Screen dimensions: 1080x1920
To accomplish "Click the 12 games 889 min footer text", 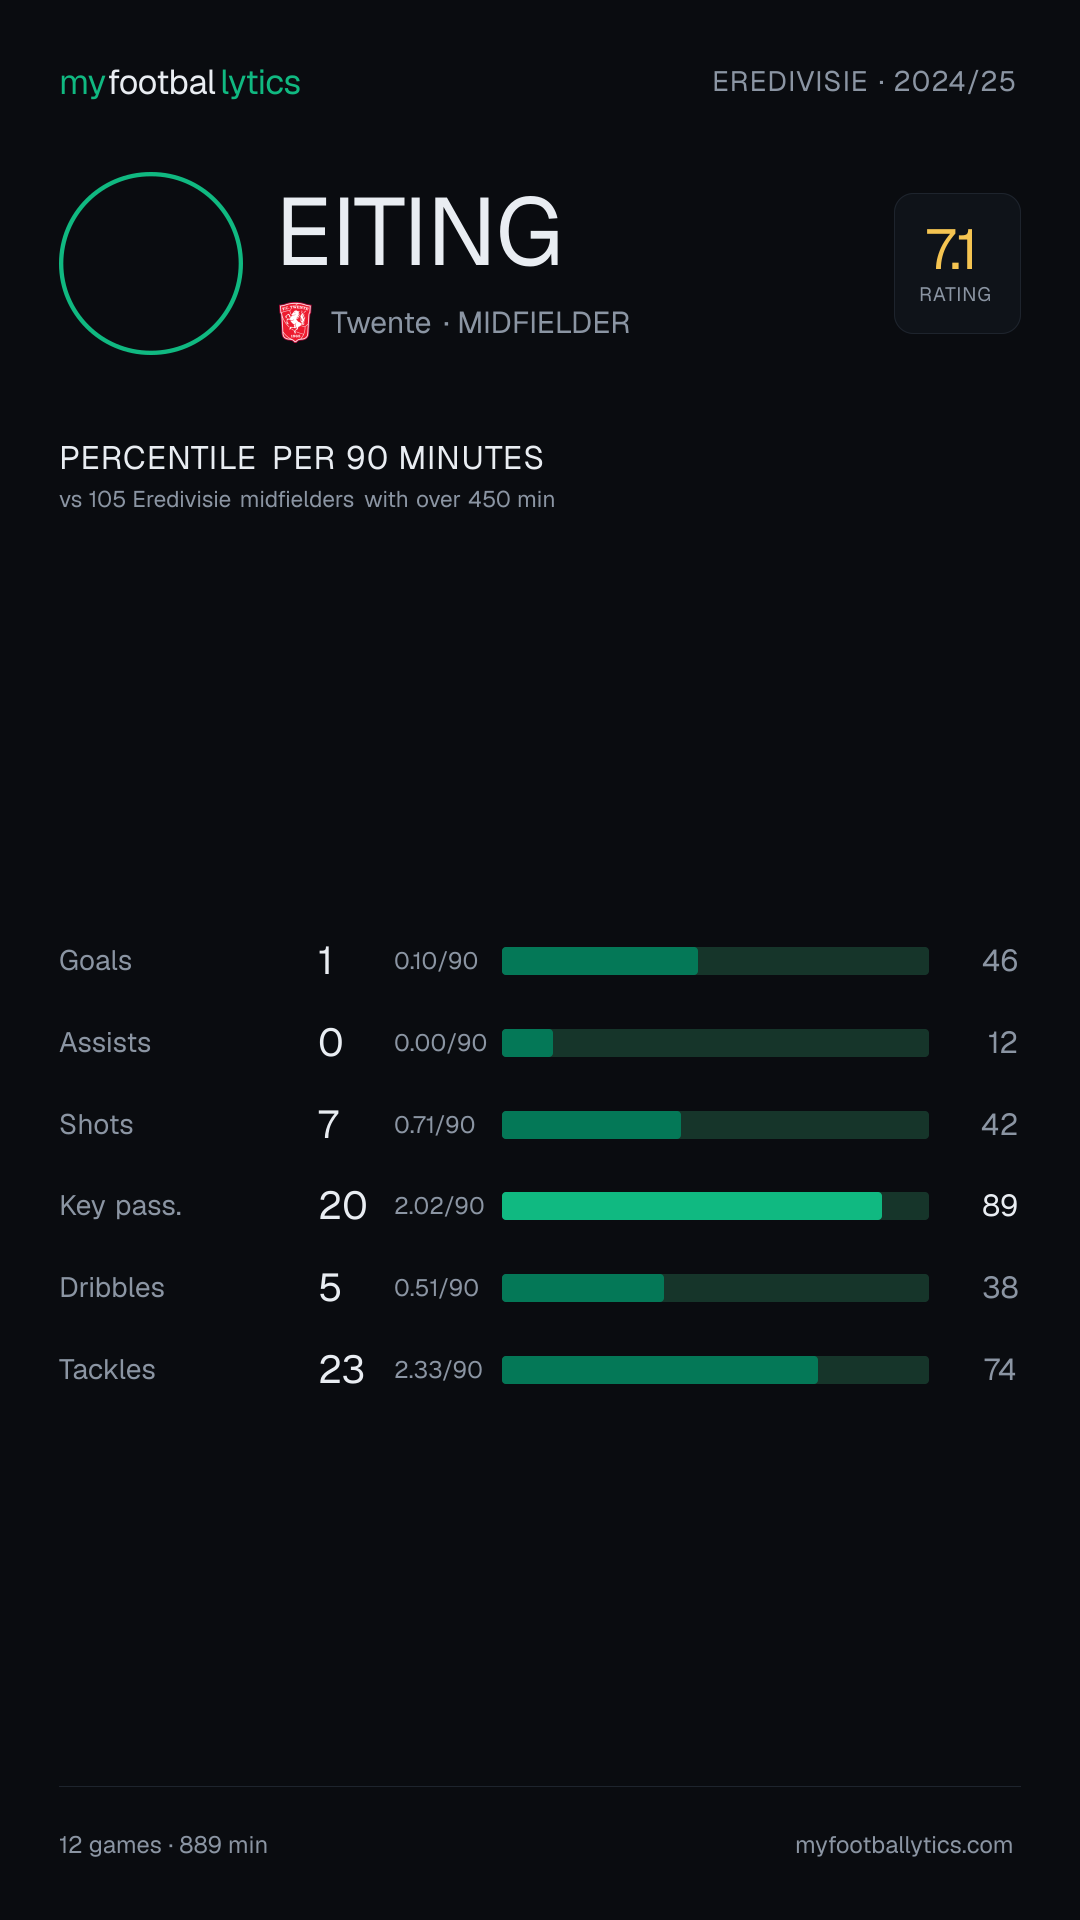I will 163,1845.
